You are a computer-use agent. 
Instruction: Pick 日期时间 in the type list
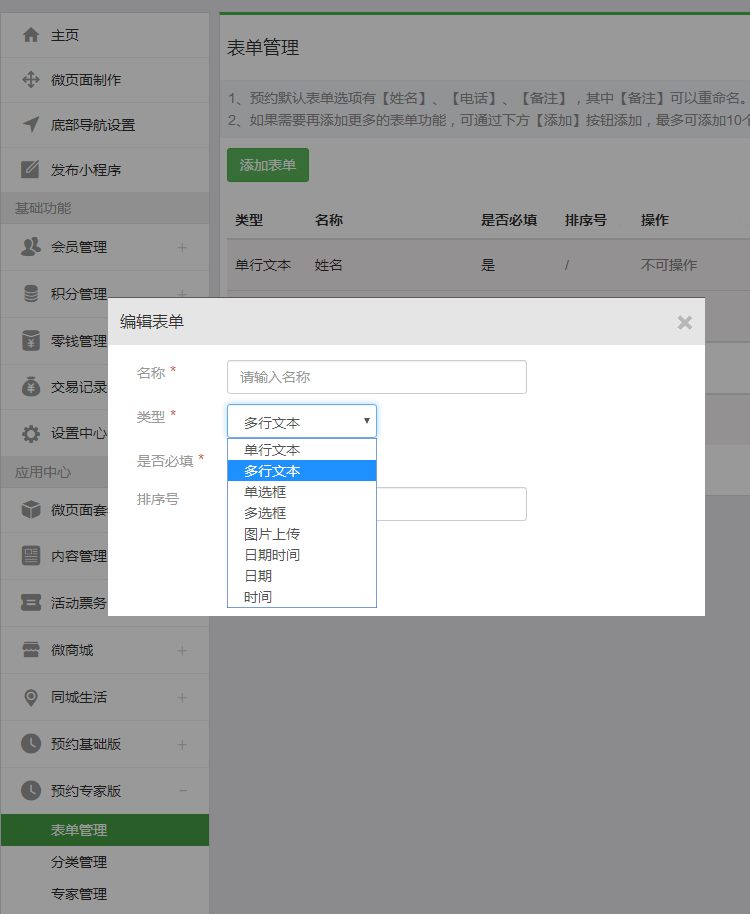(x=271, y=555)
